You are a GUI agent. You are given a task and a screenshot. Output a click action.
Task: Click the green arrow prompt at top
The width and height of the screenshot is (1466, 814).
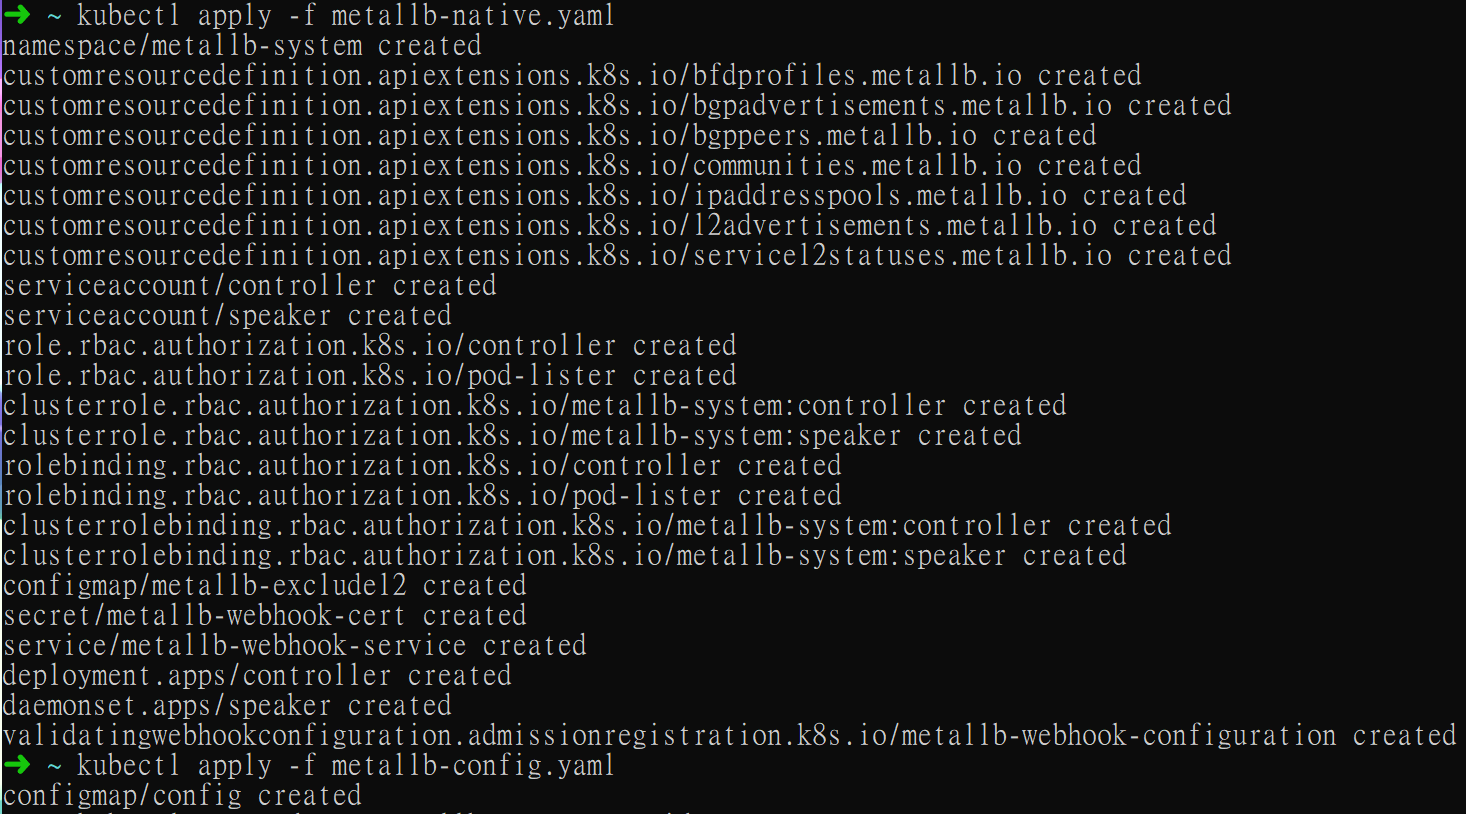pos(17,15)
